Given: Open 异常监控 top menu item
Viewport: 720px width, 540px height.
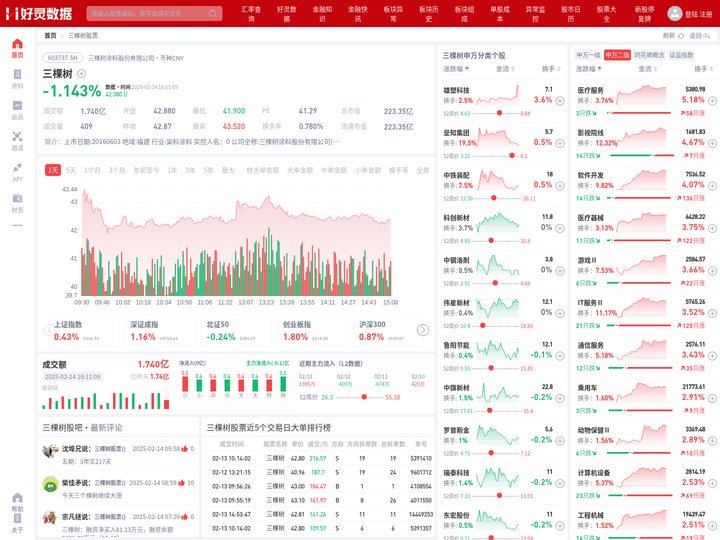Looking at the screenshot, I should click(535, 14).
